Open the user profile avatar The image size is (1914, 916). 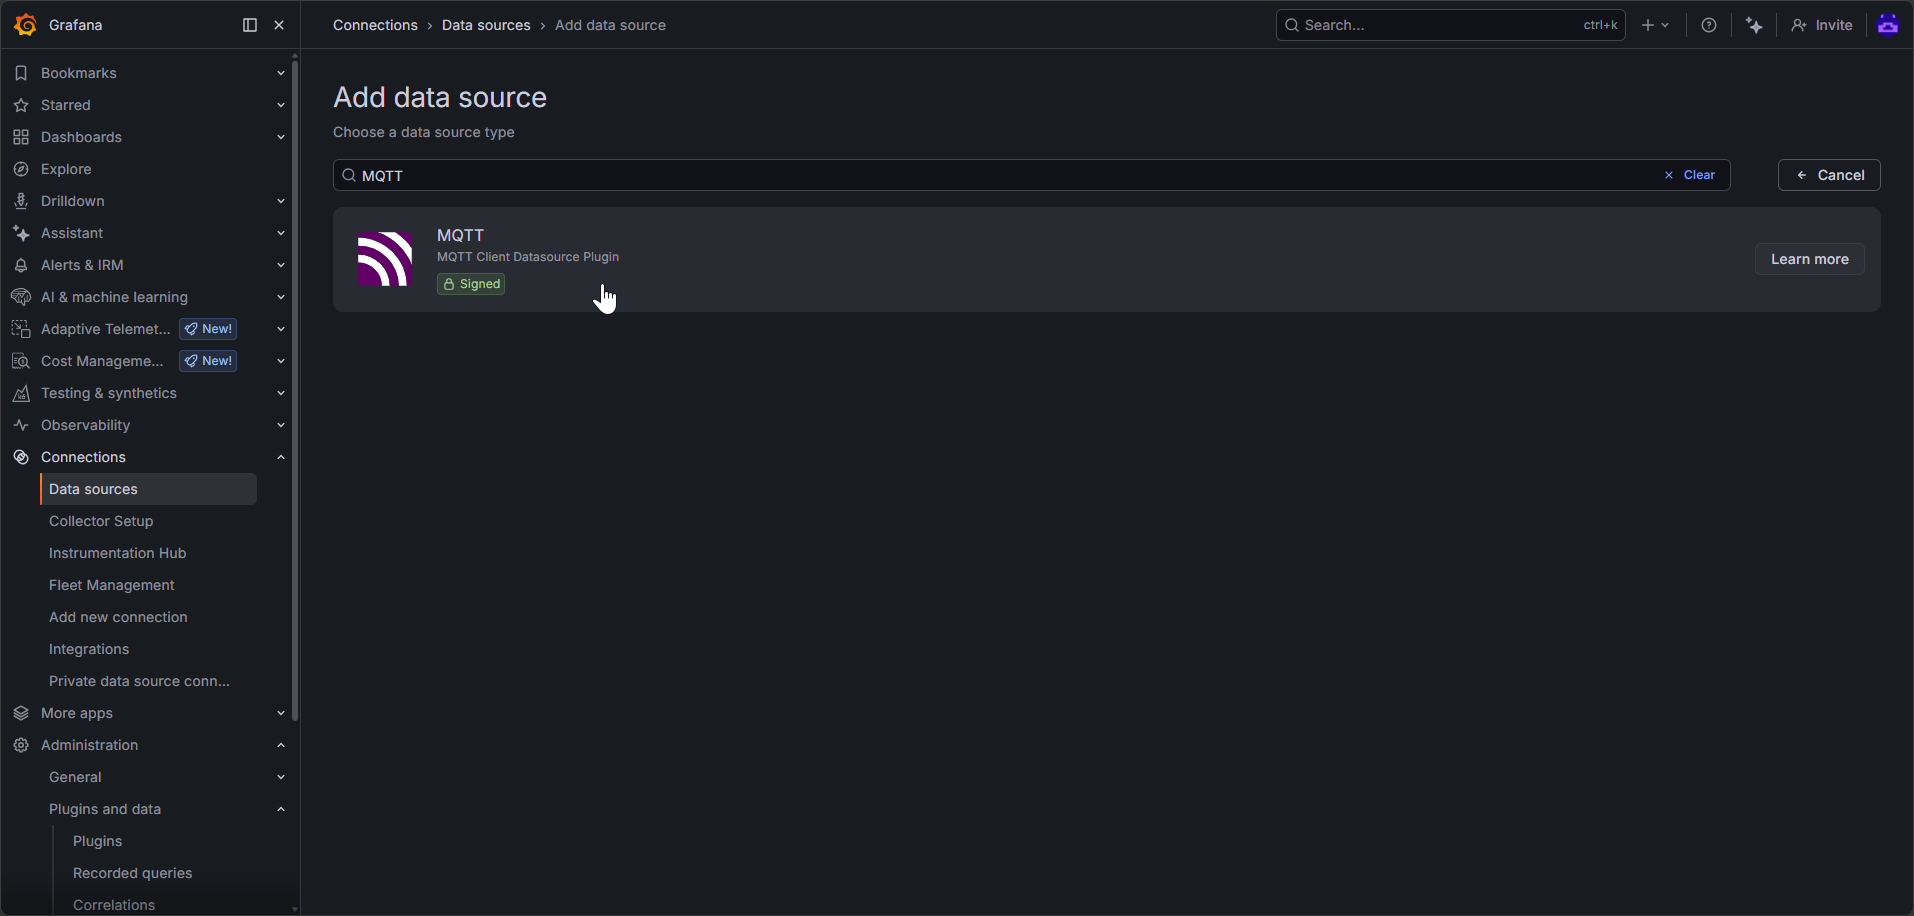pyautogui.click(x=1888, y=25)
